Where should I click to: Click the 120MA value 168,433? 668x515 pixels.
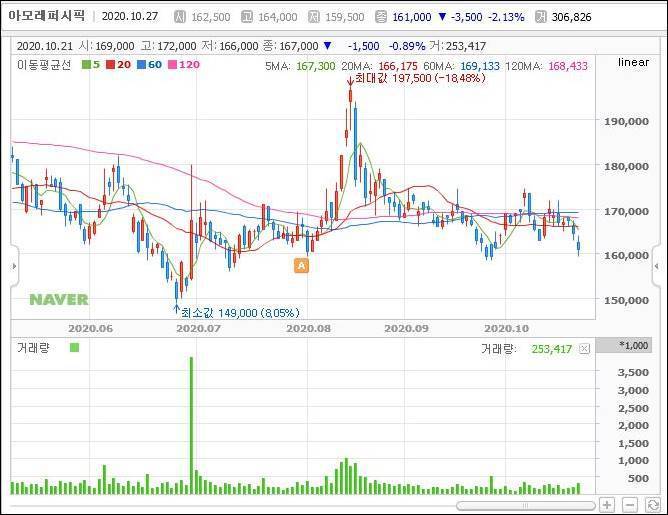[568, 66]
